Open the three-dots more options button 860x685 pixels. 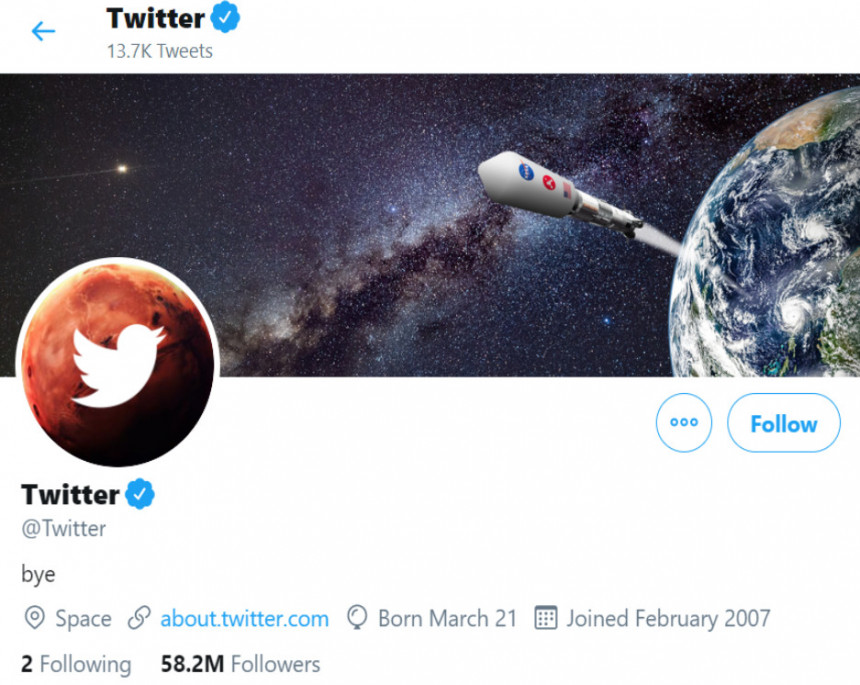click(684, 423)
